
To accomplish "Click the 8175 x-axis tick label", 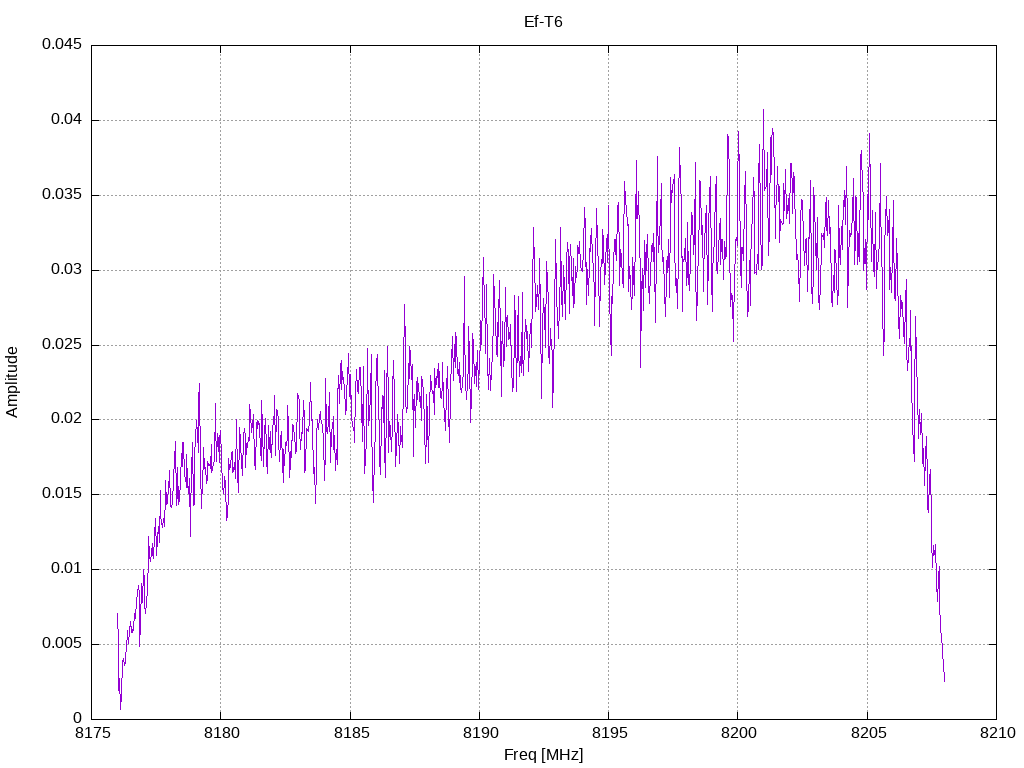I will click(x=93, y=733).
